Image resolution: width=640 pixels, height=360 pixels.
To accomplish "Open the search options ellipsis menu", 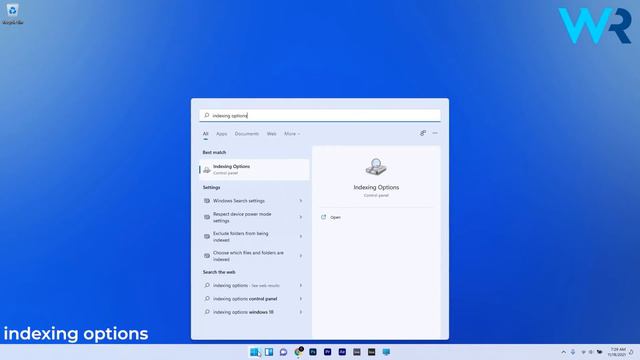I will click(435, 133).
